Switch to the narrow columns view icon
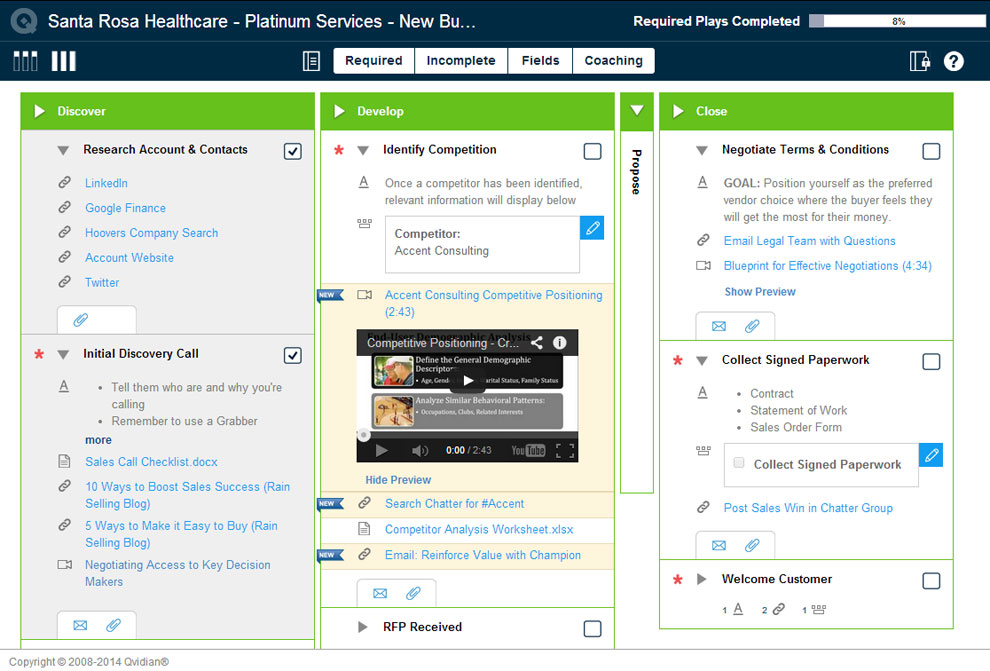Viewport: 990px width, 671px height. 25,61
